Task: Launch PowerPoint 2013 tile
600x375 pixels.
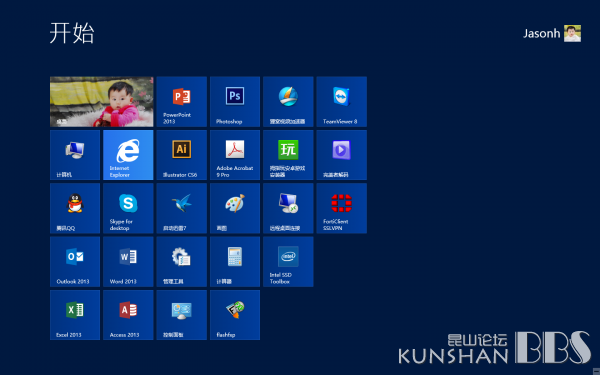Action: (182, 101)
